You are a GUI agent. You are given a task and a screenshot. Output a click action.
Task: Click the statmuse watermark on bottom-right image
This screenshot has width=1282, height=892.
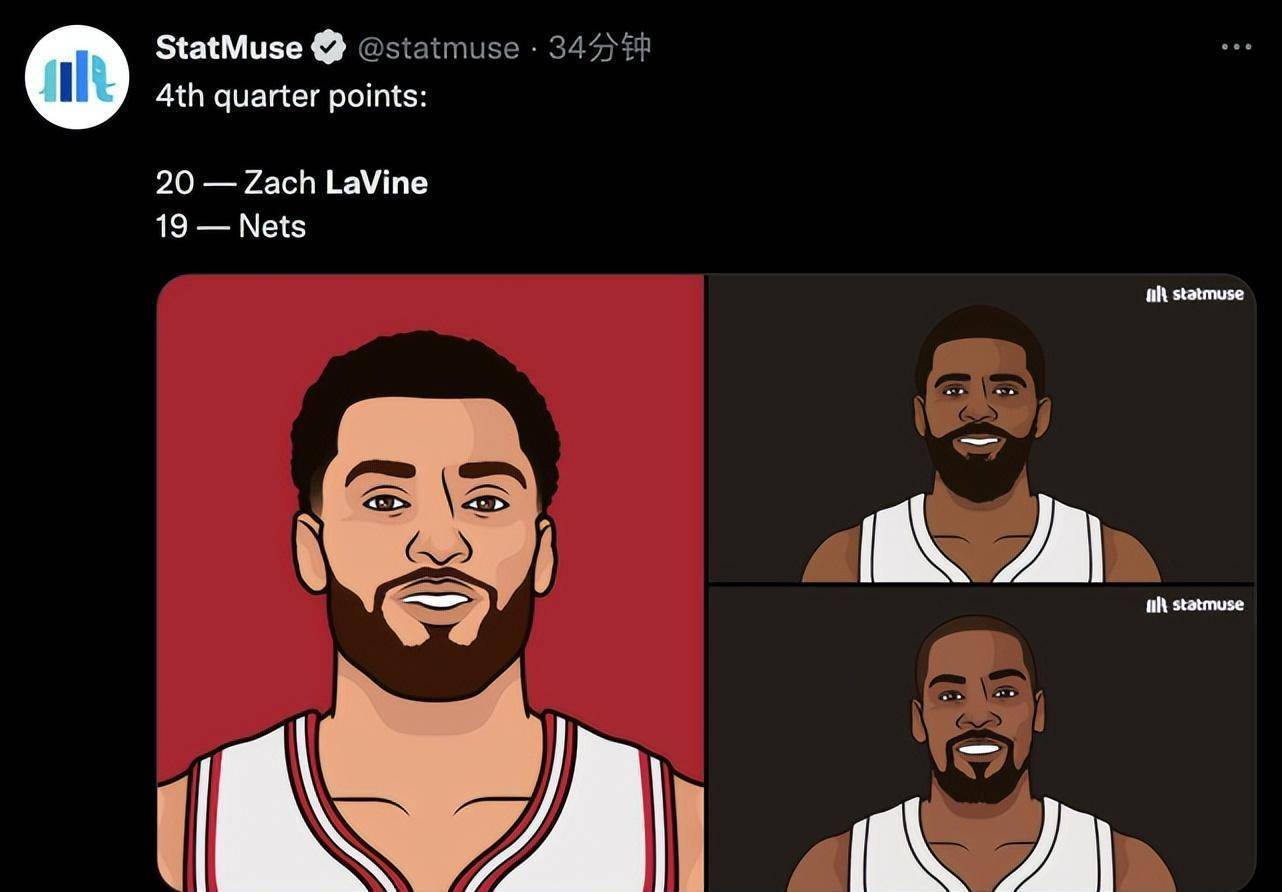[x=1195, y=604]
